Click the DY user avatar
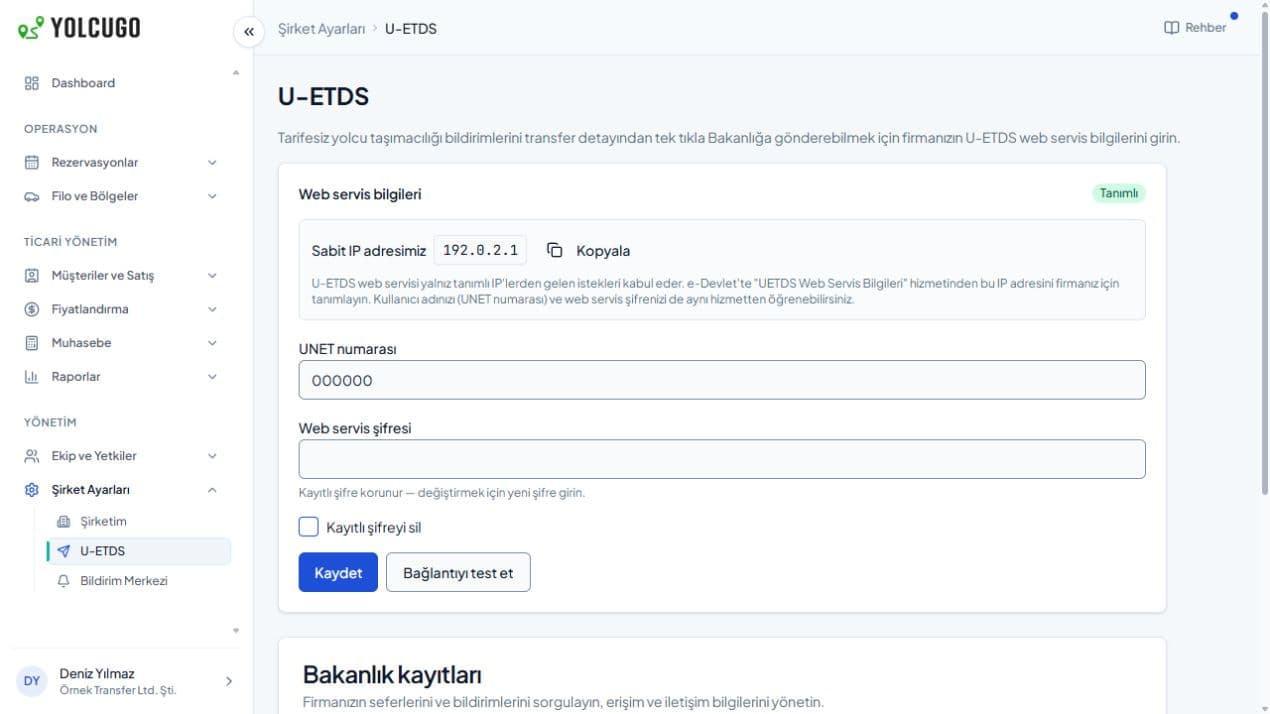Image resolution: width=1270 pixels, height=714 pixels. point(32,681)
